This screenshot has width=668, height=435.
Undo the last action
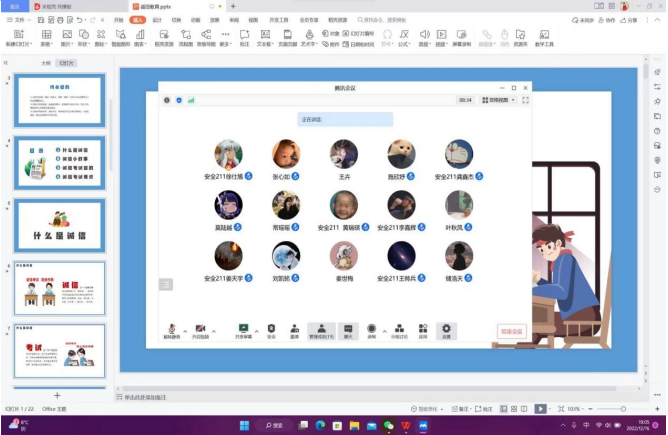(79, 20)
